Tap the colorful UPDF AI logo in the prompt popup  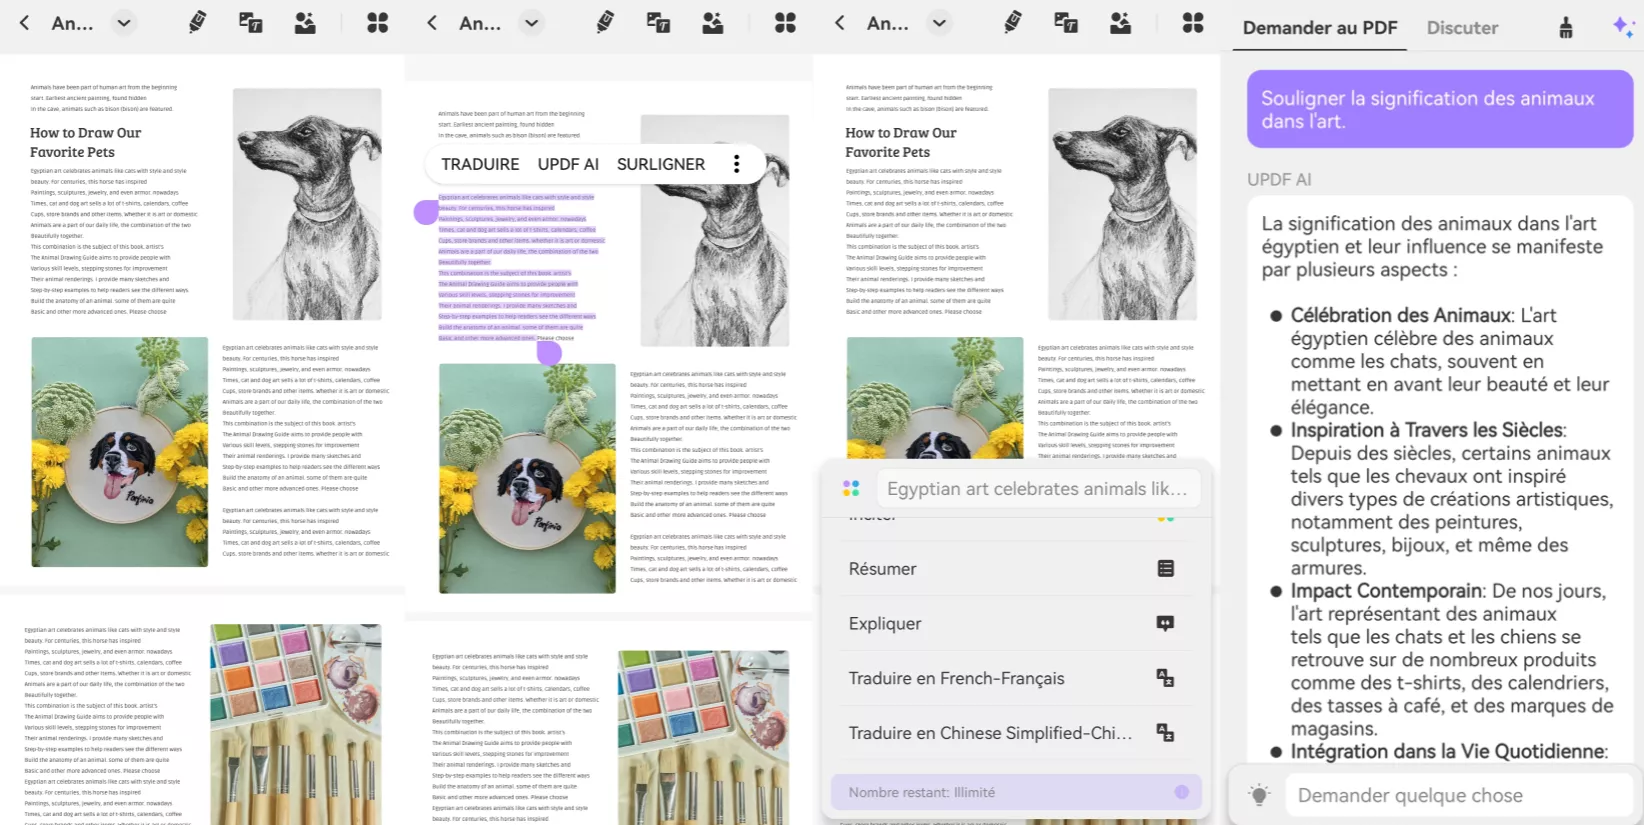[851, 488]
